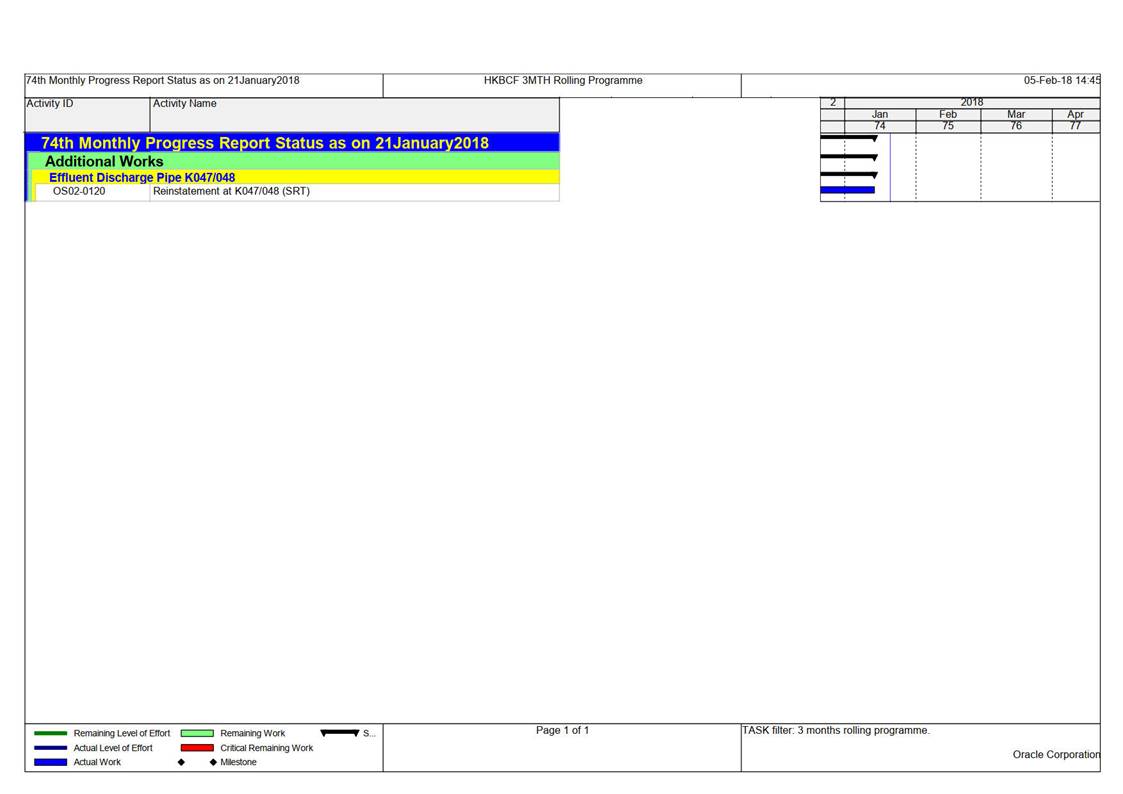Click activity ID OS02-0120
The image size is (1123, 794).
(x=79, y=191)
